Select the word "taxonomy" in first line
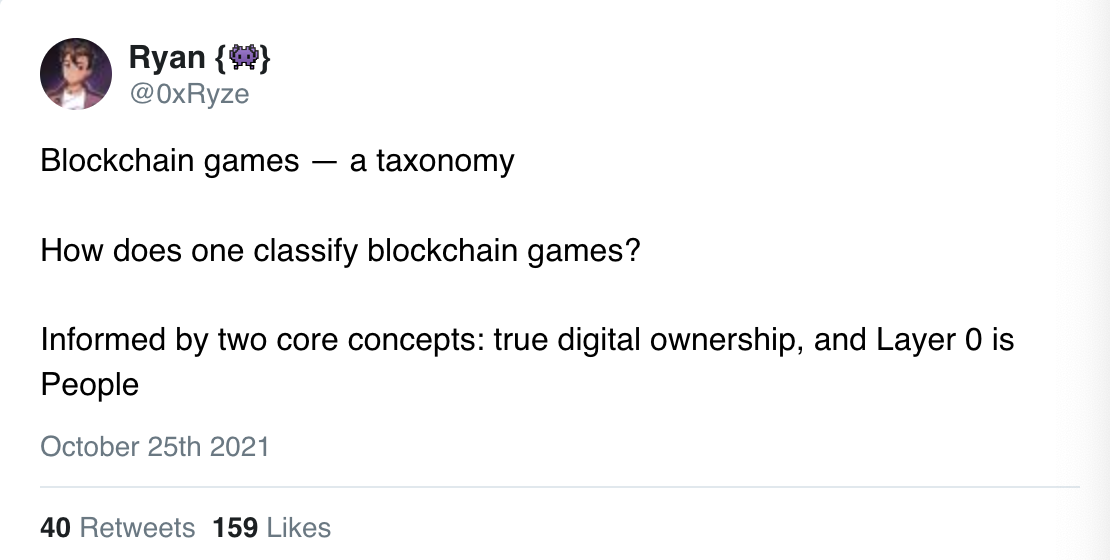 pyautogui.click(x=446, y=160)
